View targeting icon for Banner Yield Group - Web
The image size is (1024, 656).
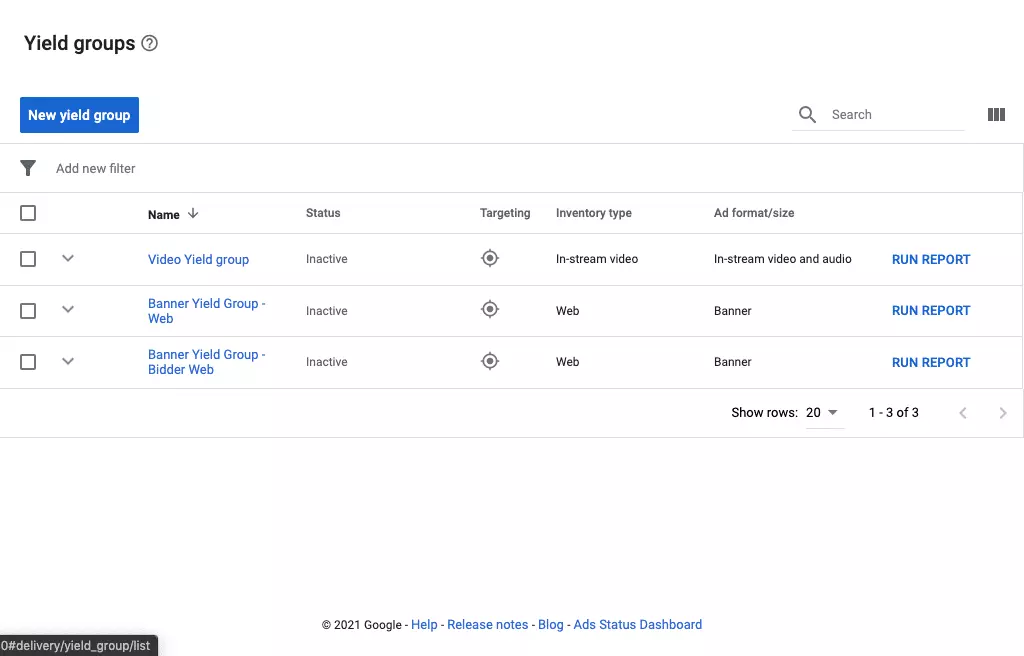[490, 309]
